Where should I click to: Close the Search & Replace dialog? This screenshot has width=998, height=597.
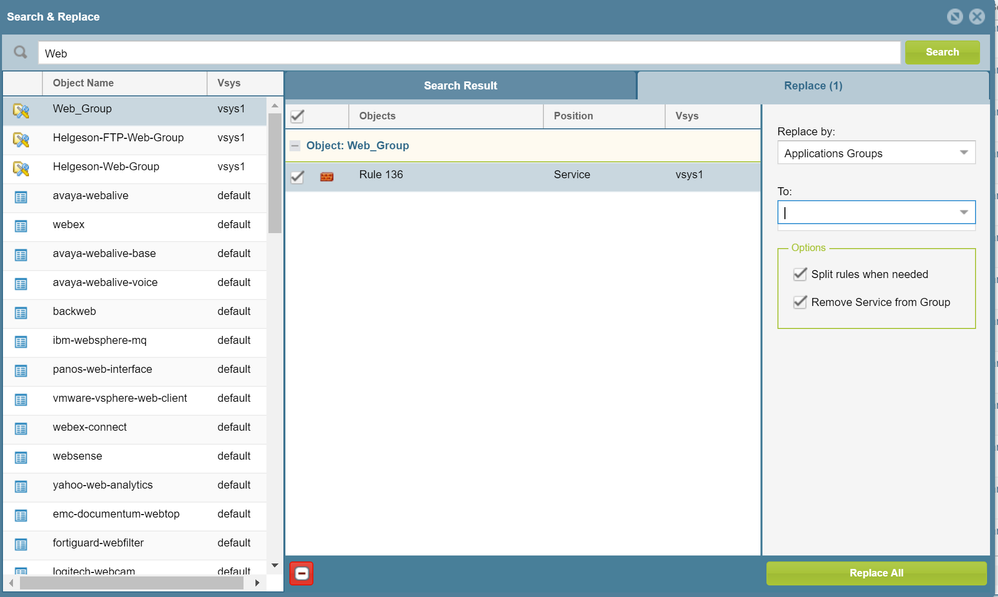[x=977, y=17]
